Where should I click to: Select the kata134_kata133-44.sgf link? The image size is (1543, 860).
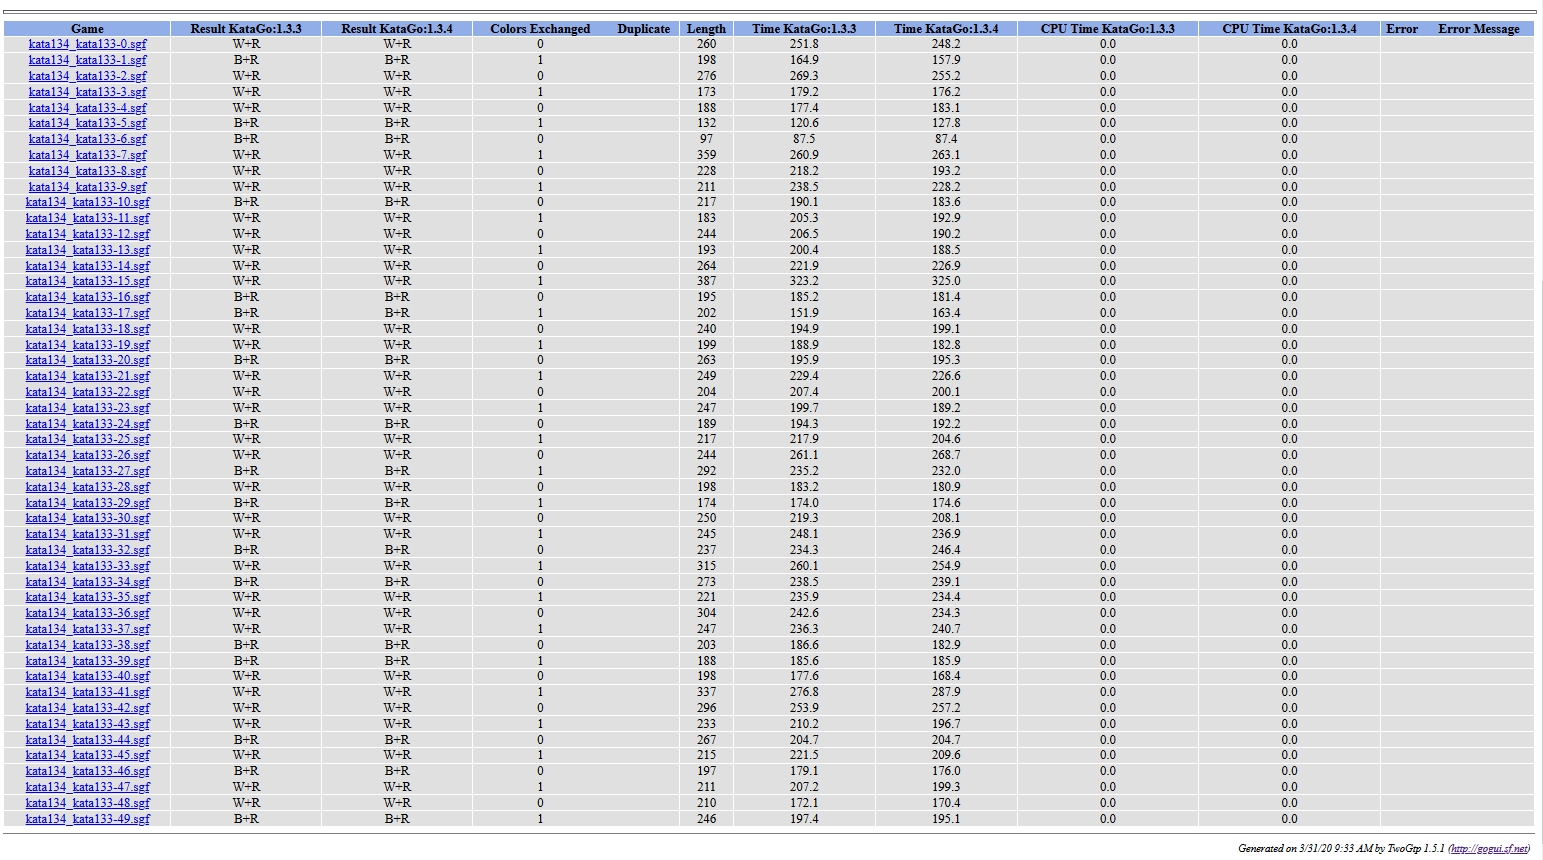(87, 740)
